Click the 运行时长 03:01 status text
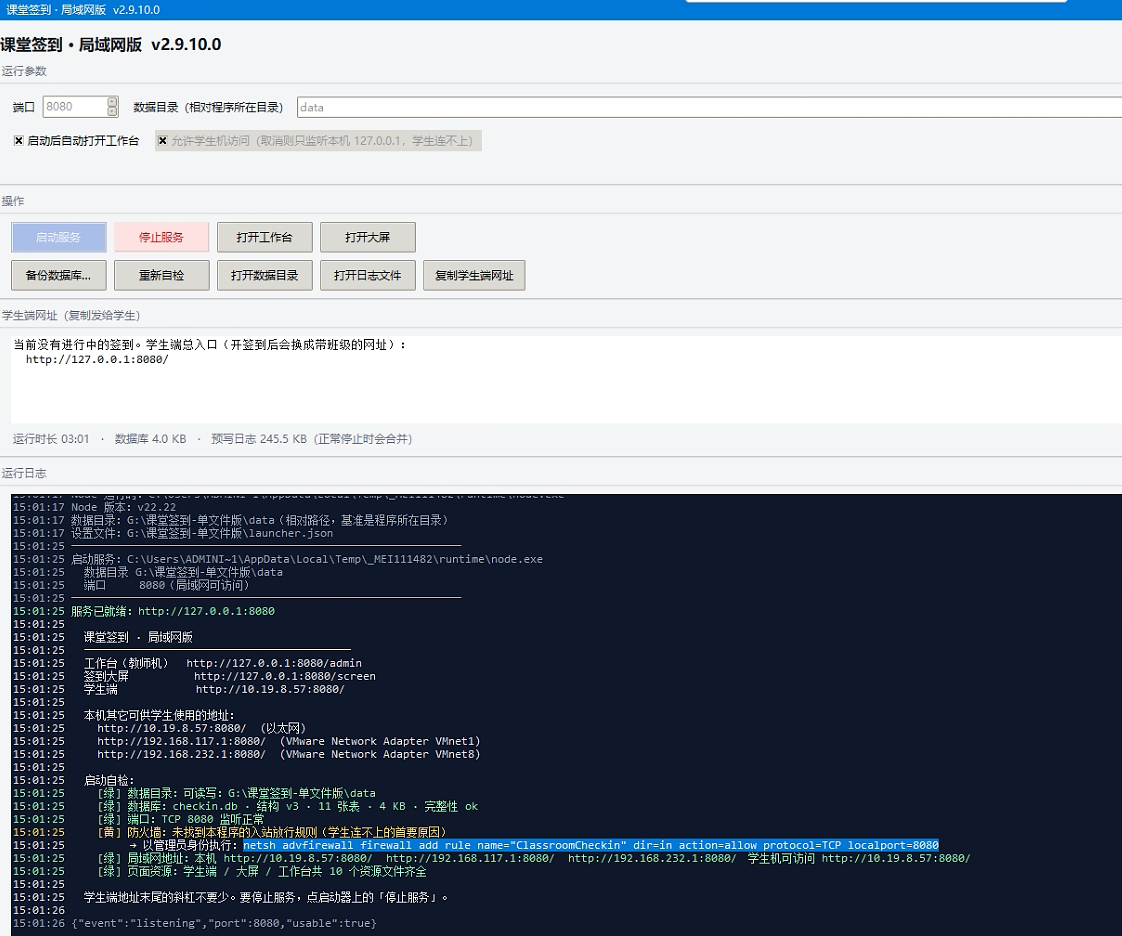Viewport: 1122px width, 936px height. [51, 439]
